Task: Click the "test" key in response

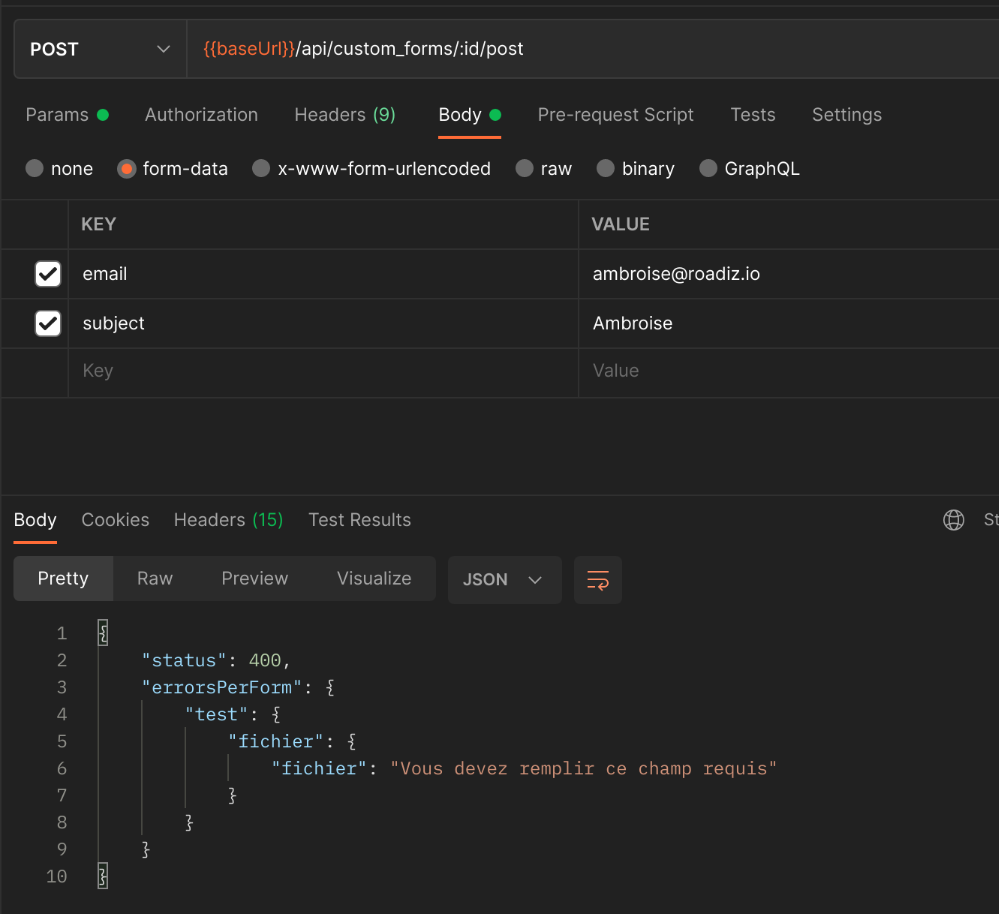Action: click(x=216, y=715)
